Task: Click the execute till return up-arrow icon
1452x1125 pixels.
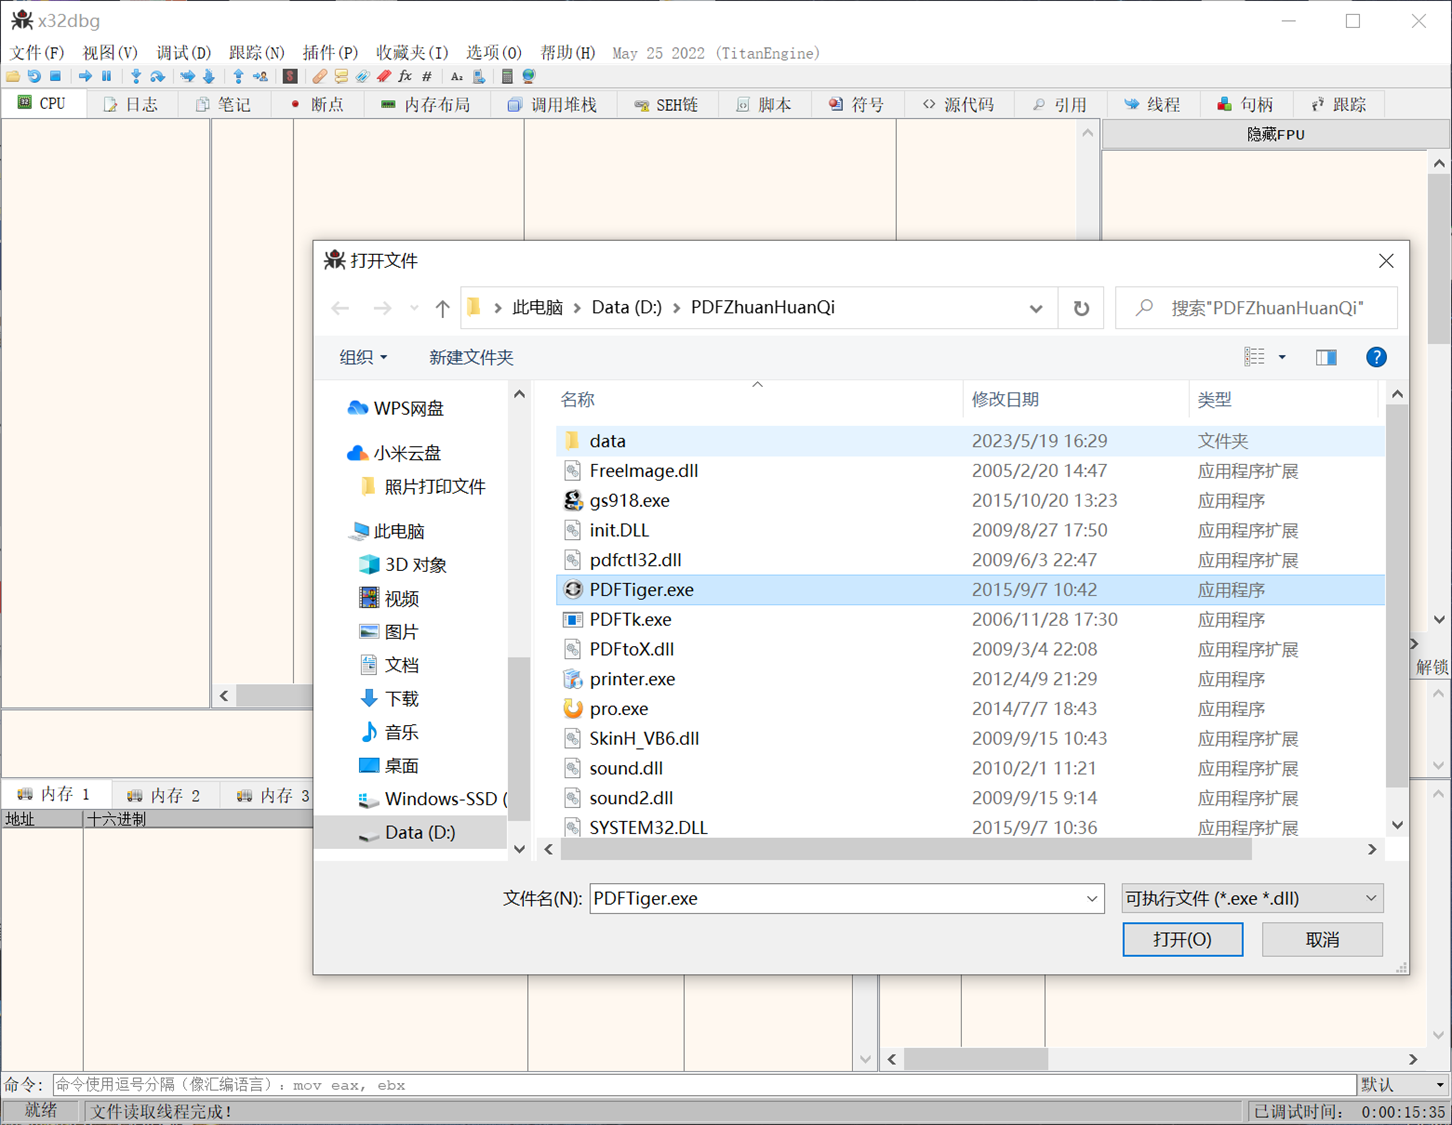Action: point(238,76)
